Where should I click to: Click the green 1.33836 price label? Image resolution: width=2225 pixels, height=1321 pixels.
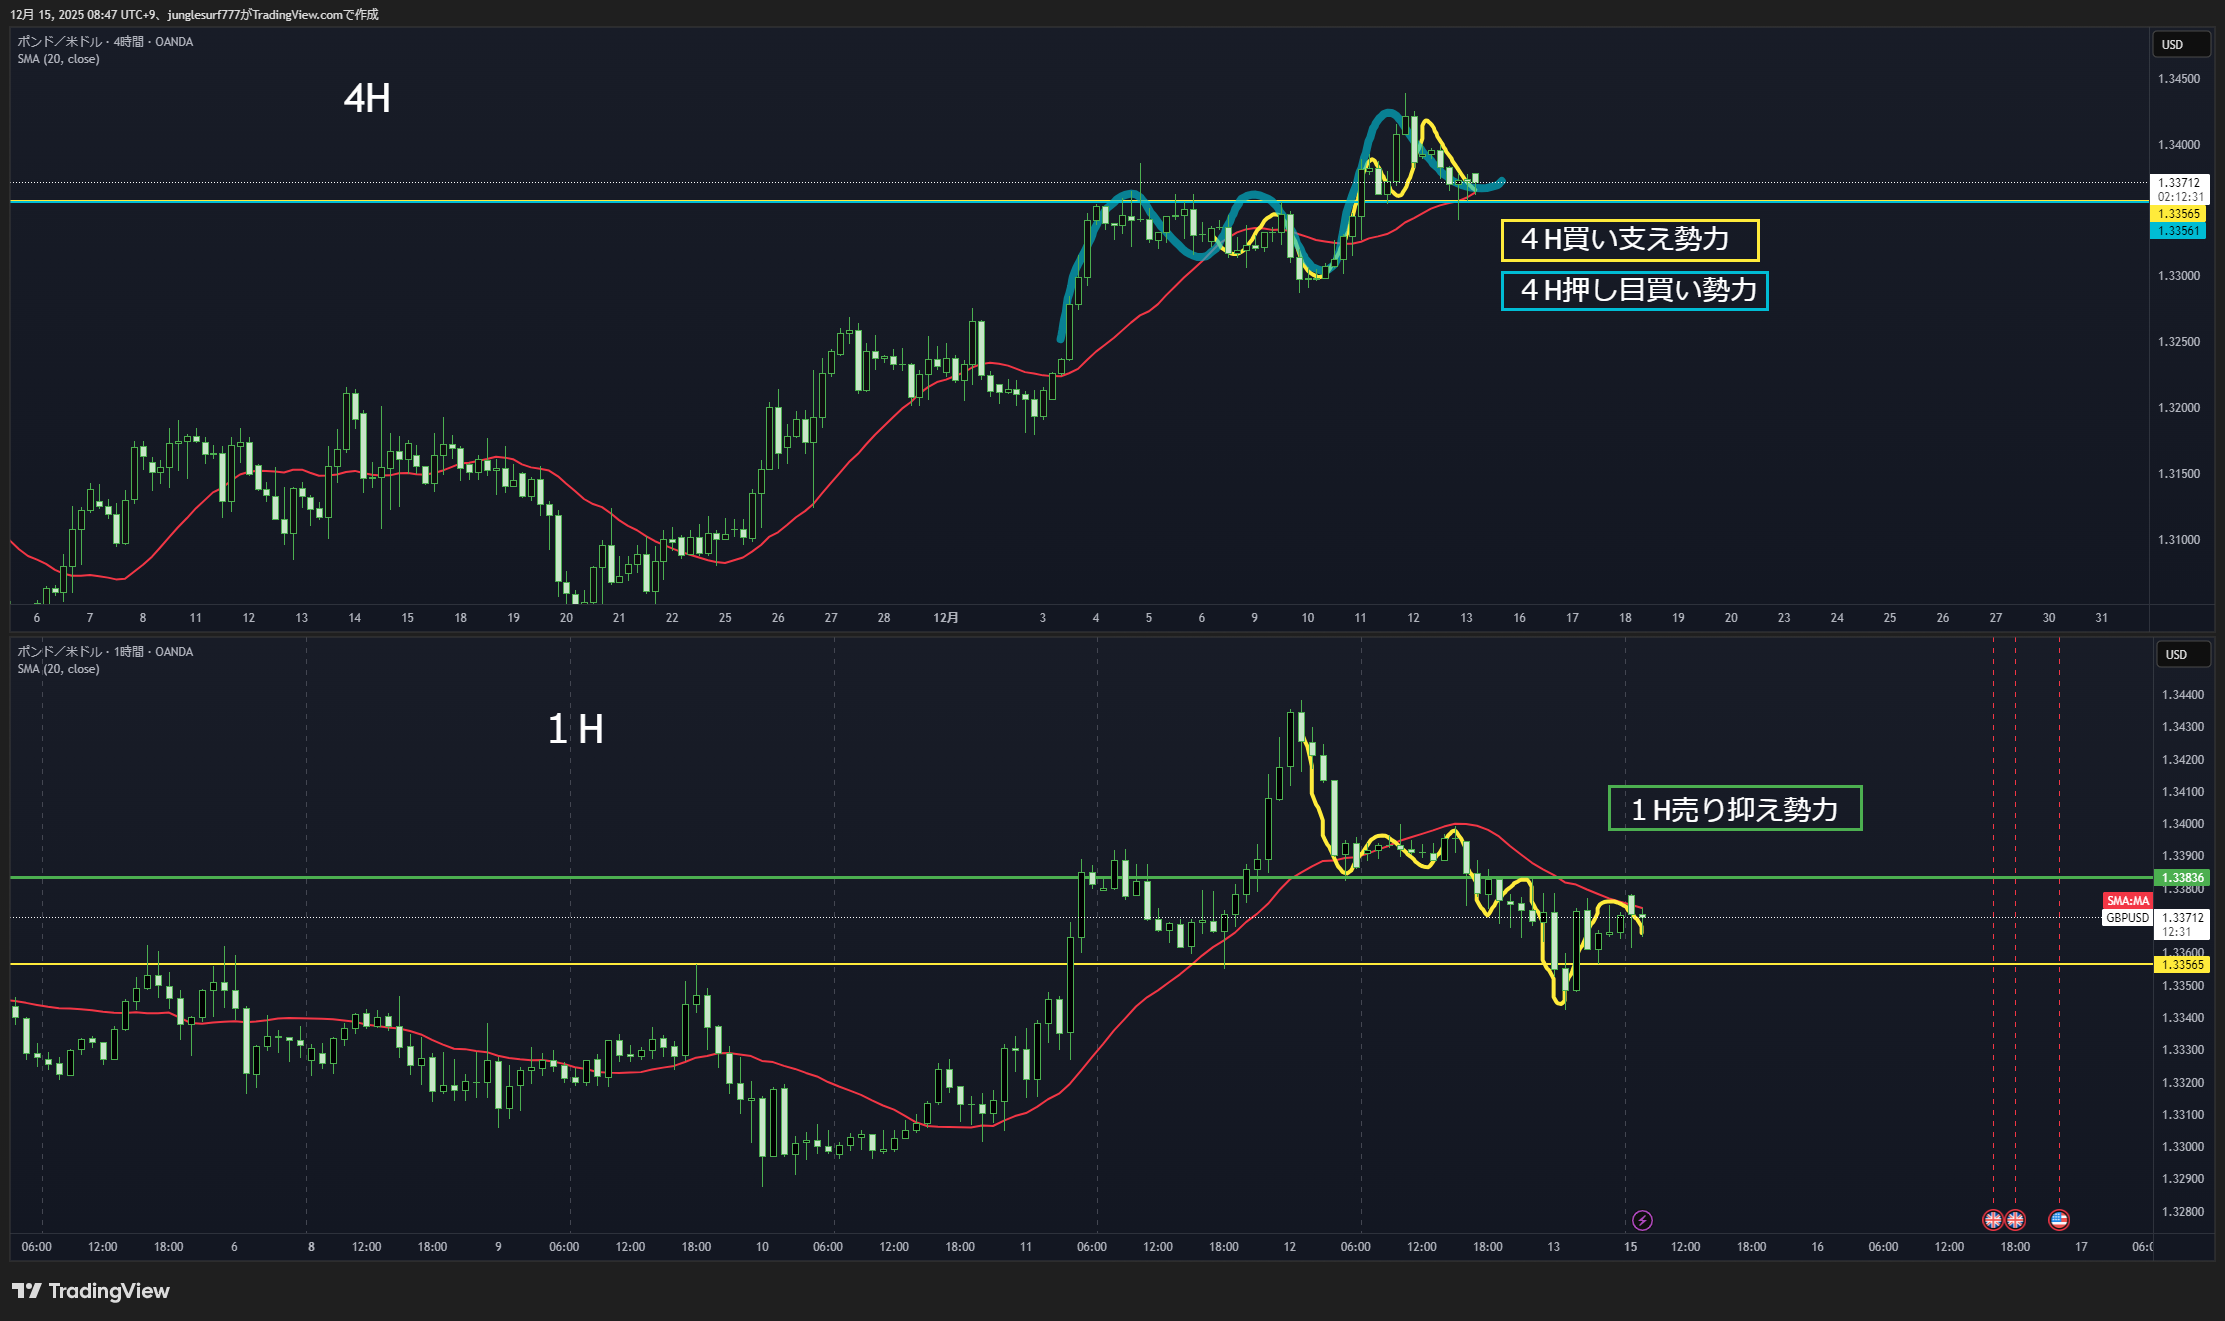click(2182, 878)
